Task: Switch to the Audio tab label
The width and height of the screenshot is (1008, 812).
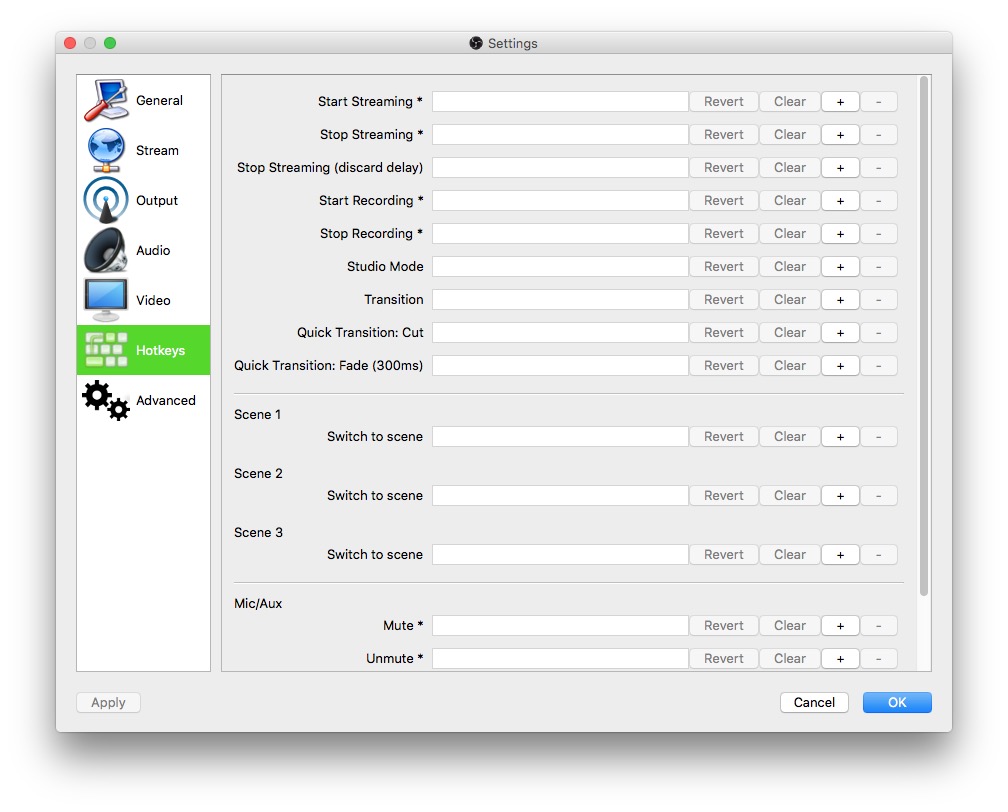Action: (x=153, y=250)
